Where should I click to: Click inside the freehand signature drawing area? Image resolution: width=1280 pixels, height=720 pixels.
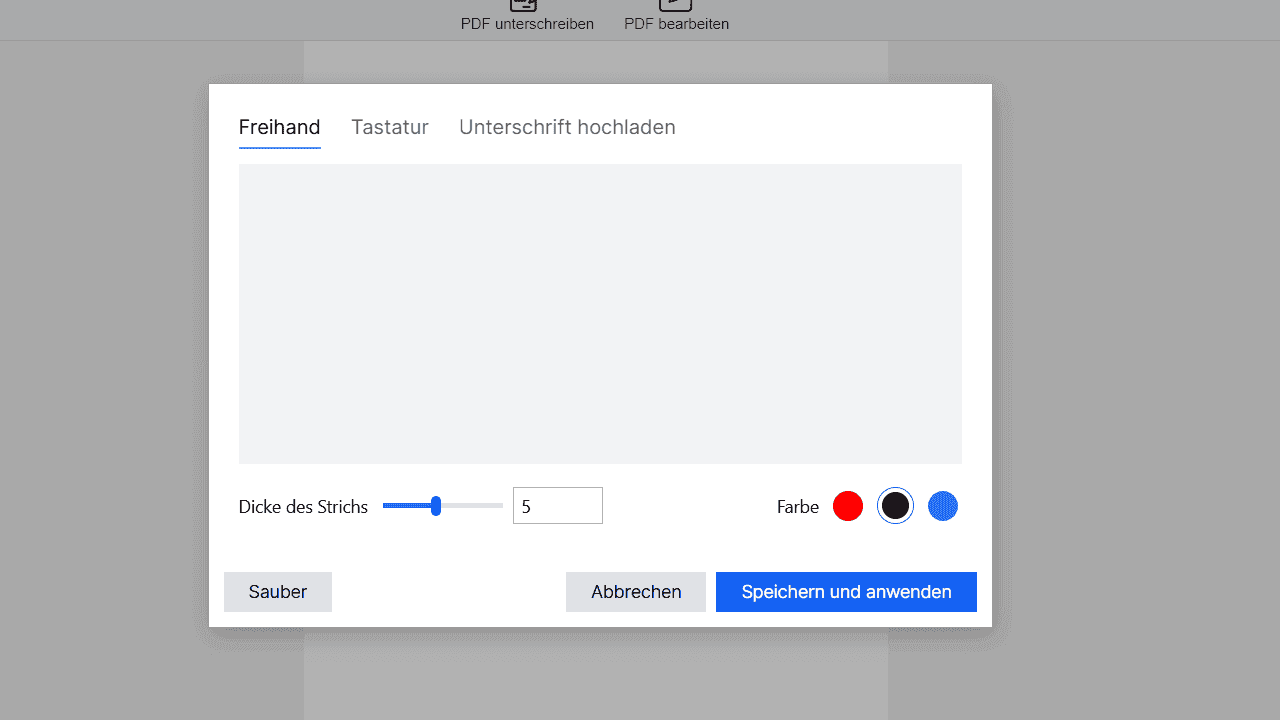point(600,314)
